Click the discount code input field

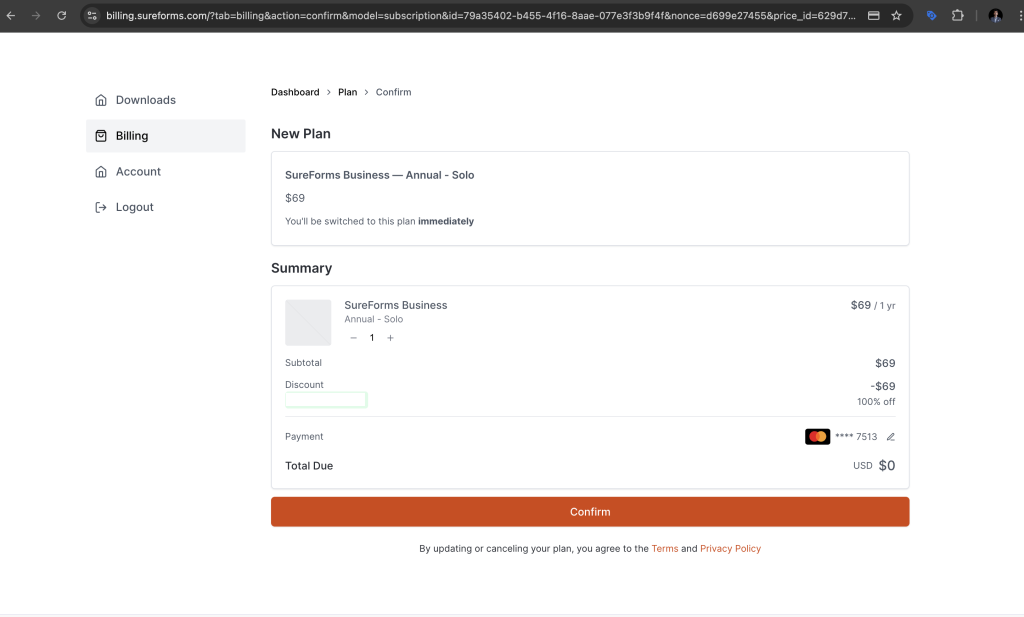[x=326, y=399]
